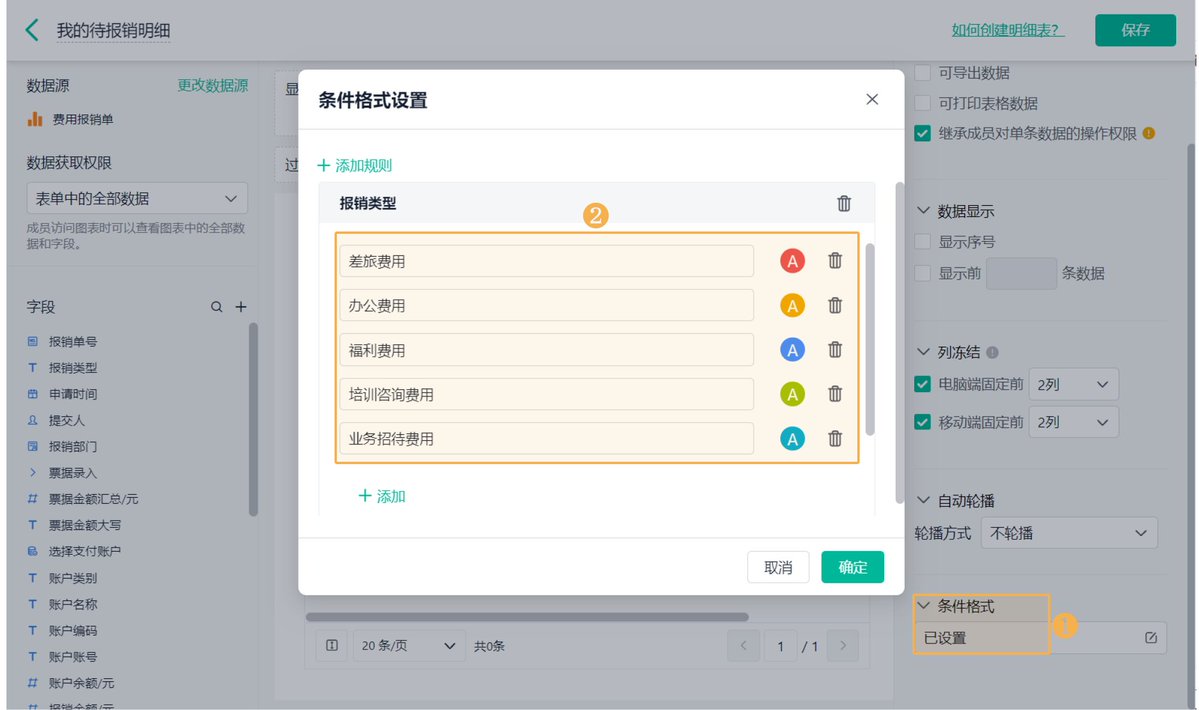
Task: Select the 报销类型 field
Action: point(73,368)
